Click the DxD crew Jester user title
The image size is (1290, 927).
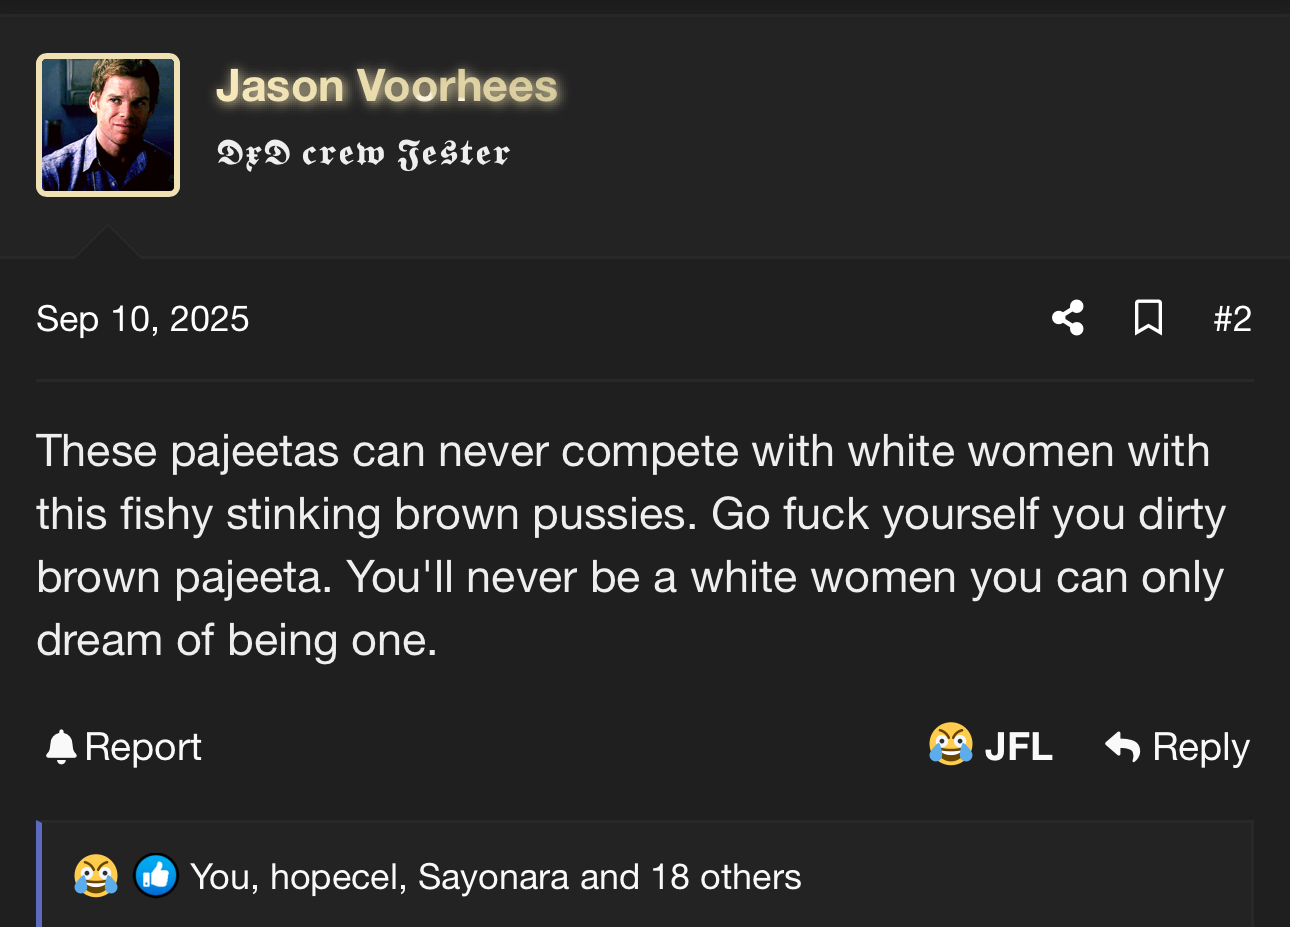363,153
